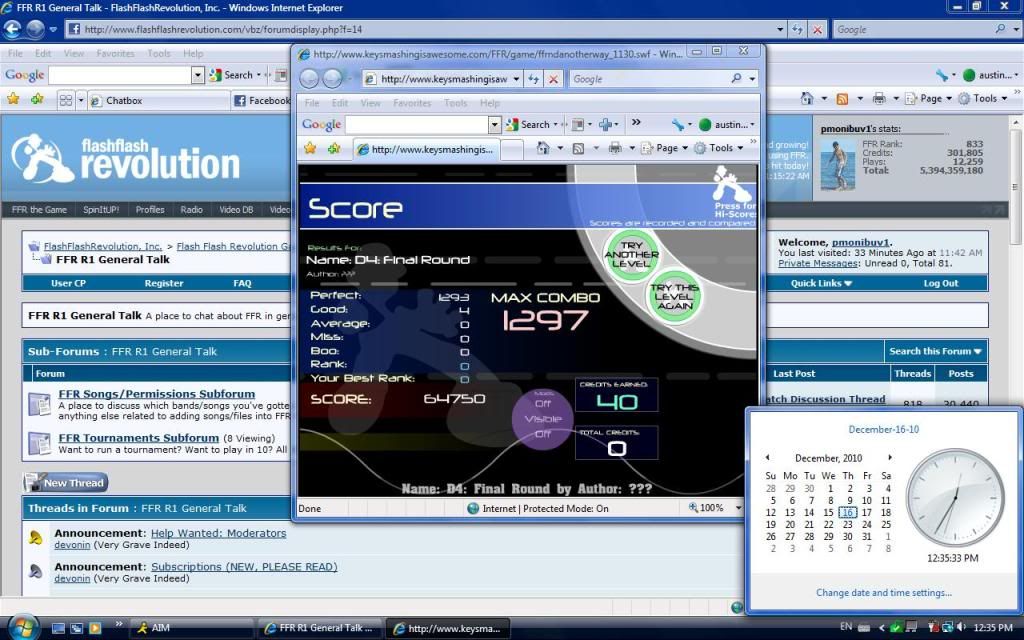The width and height of the screenshot is (1024, 640).
Task: Click the Home icon in popup toolbar
Action: [543, 148]
